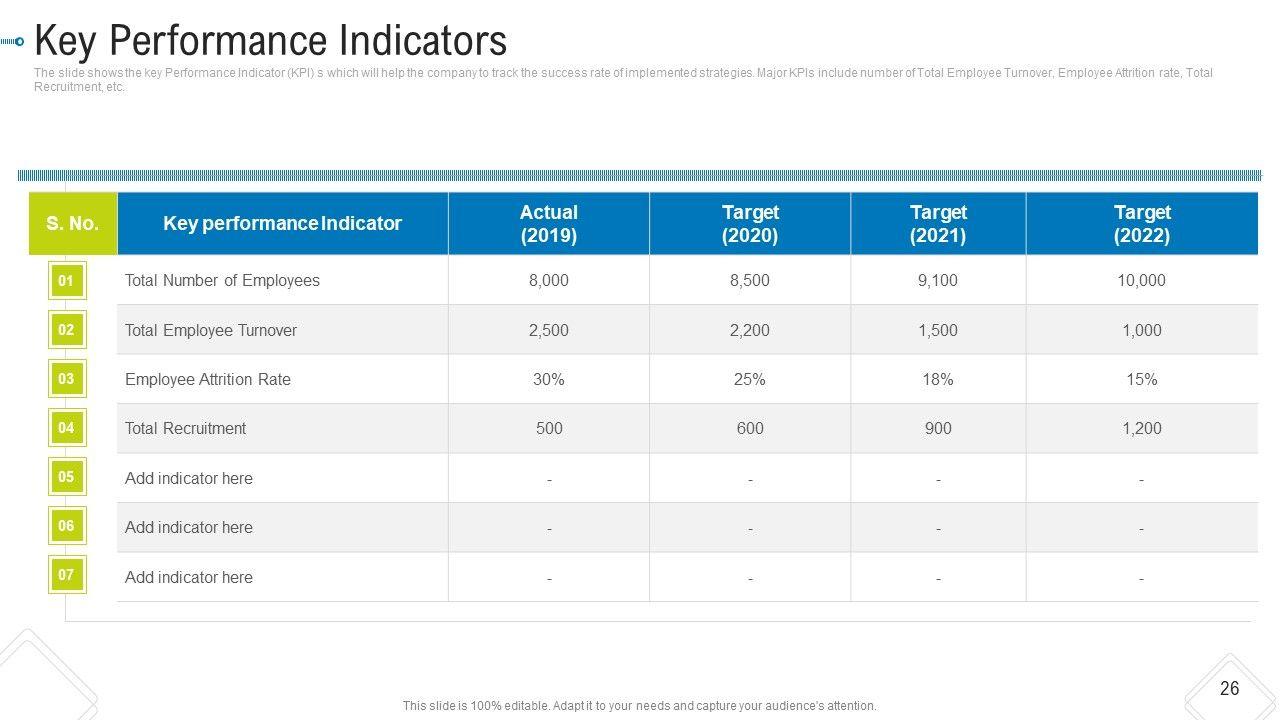Click the 01 serial number badge
The image size is (1280, 720).
tap(66, 281)
